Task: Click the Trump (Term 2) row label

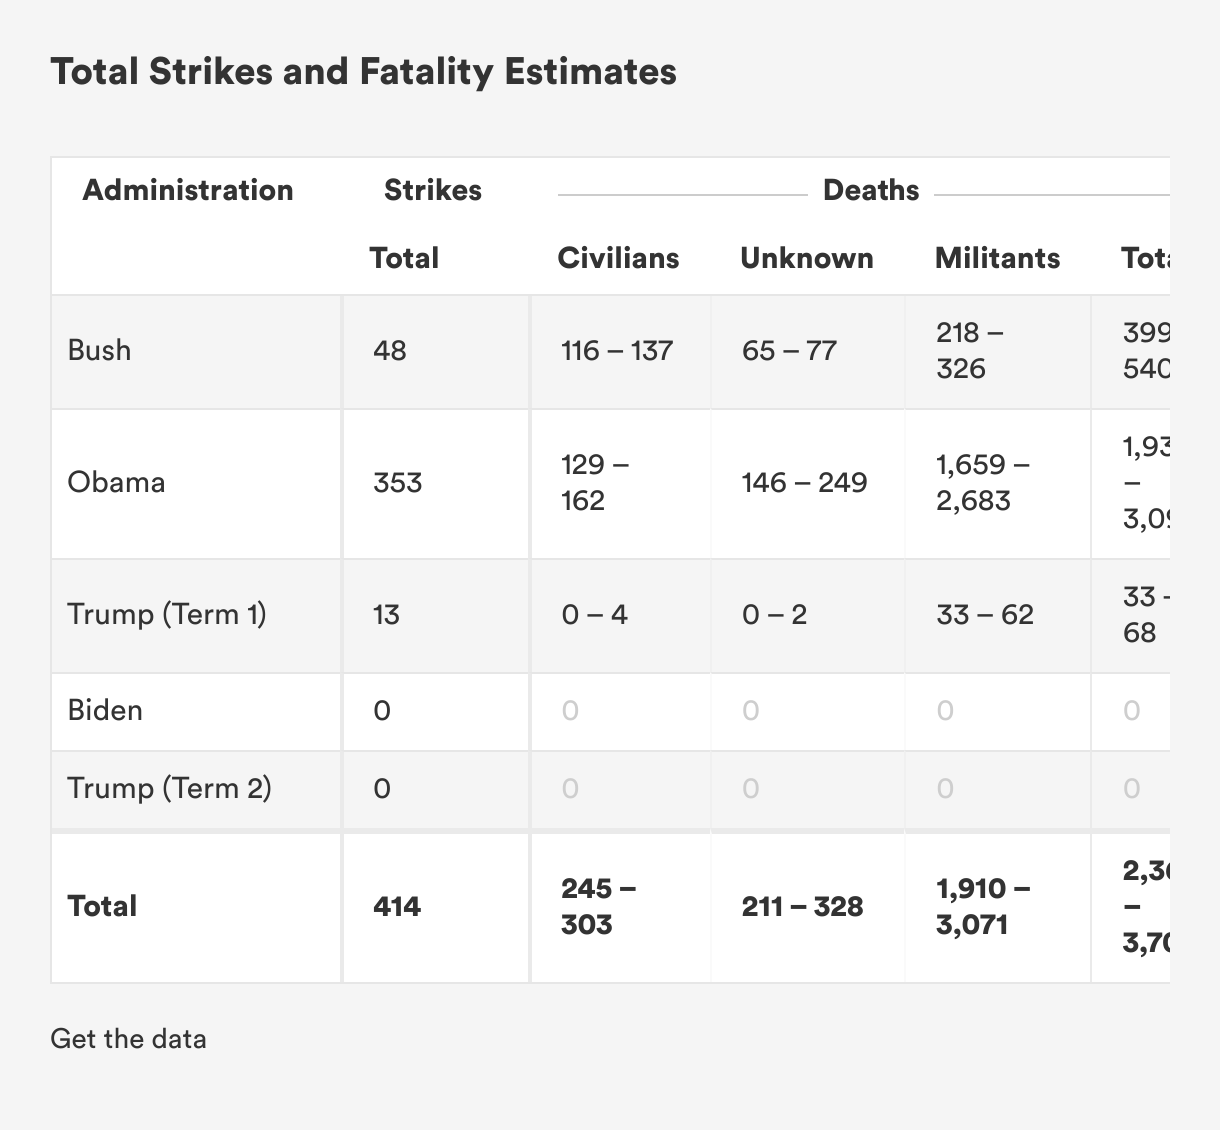Action: [x=169, y=788]
